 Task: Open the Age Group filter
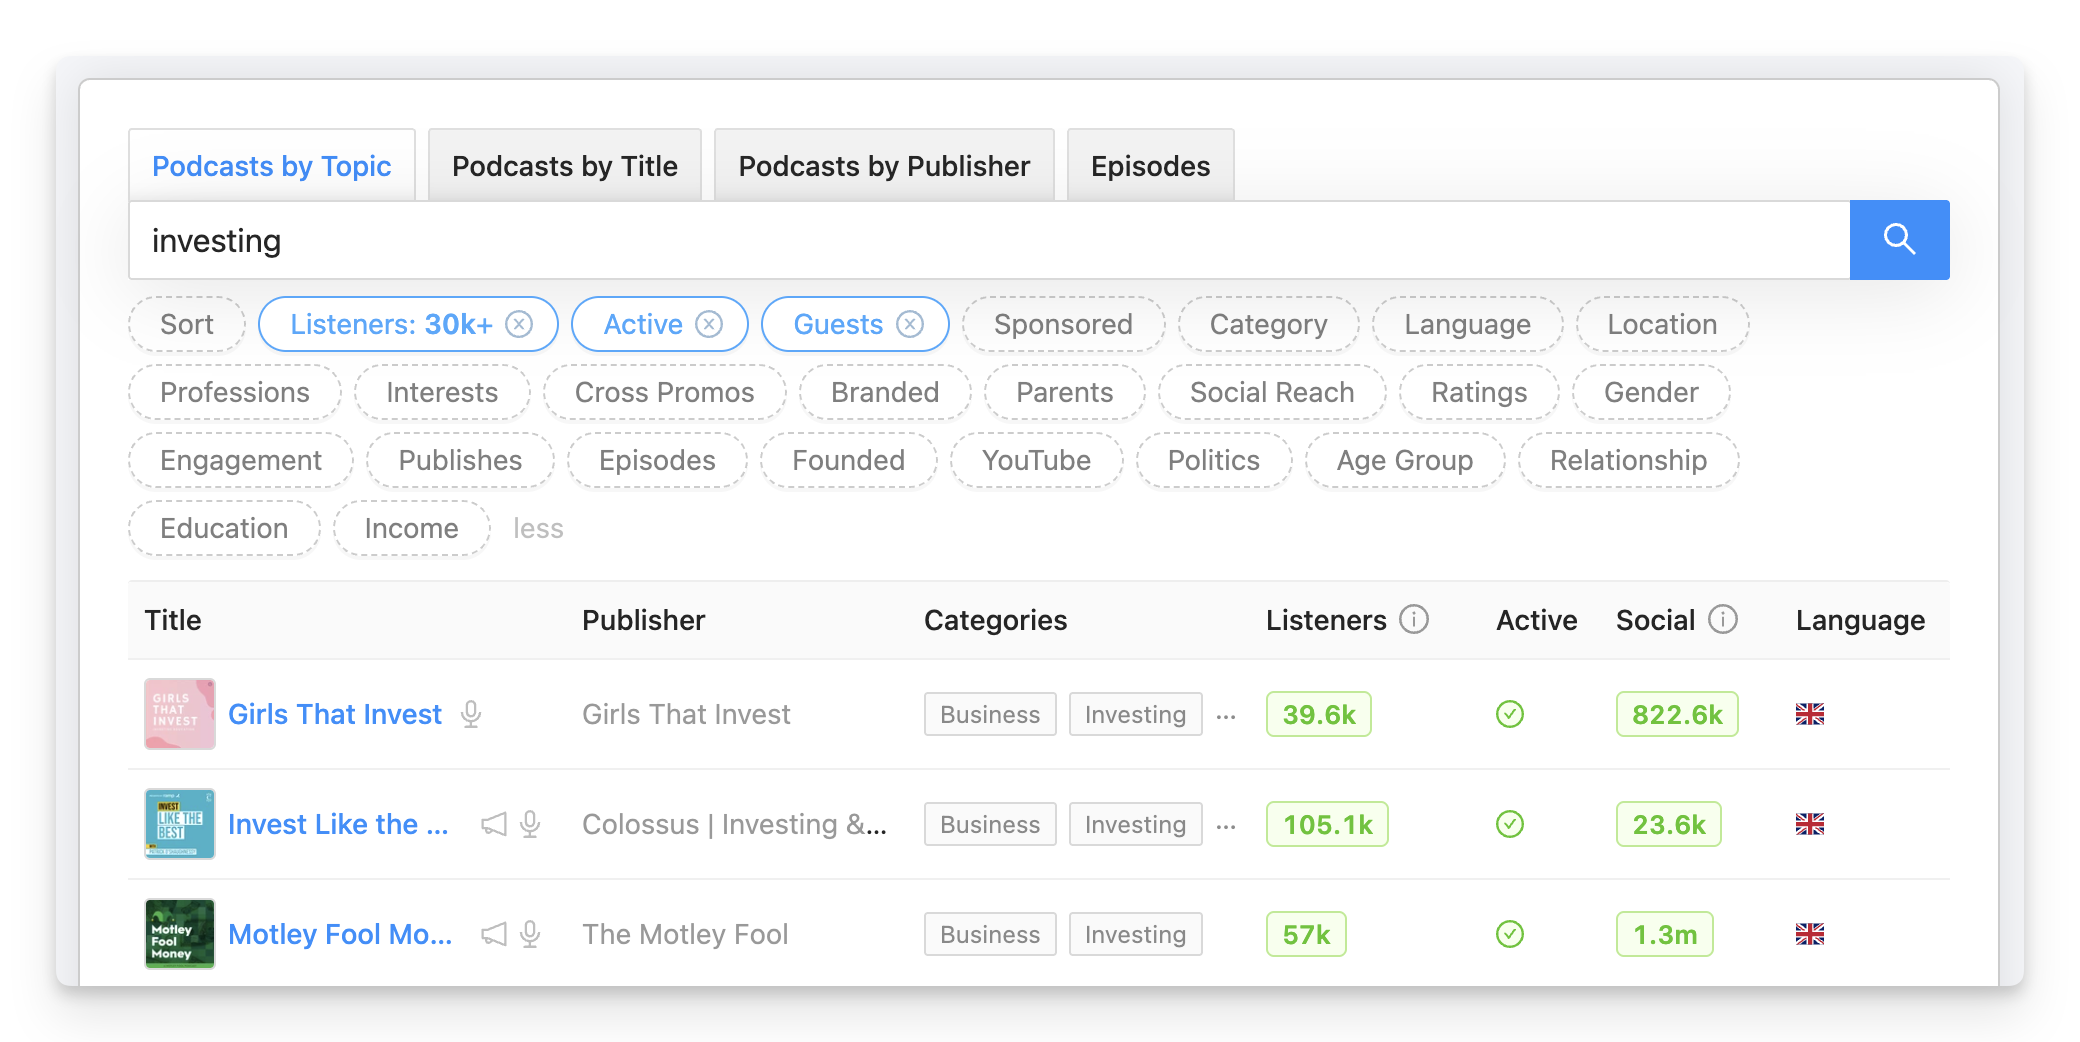pyautogui.click(x=1405, y=460)
